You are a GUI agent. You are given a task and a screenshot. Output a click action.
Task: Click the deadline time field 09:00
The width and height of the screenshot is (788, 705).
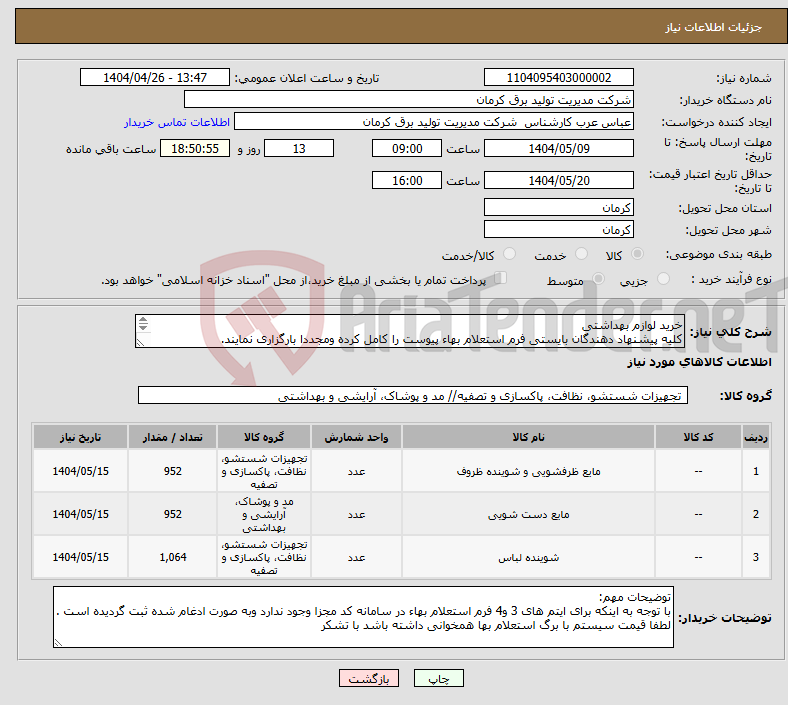[x=407, y=149]
